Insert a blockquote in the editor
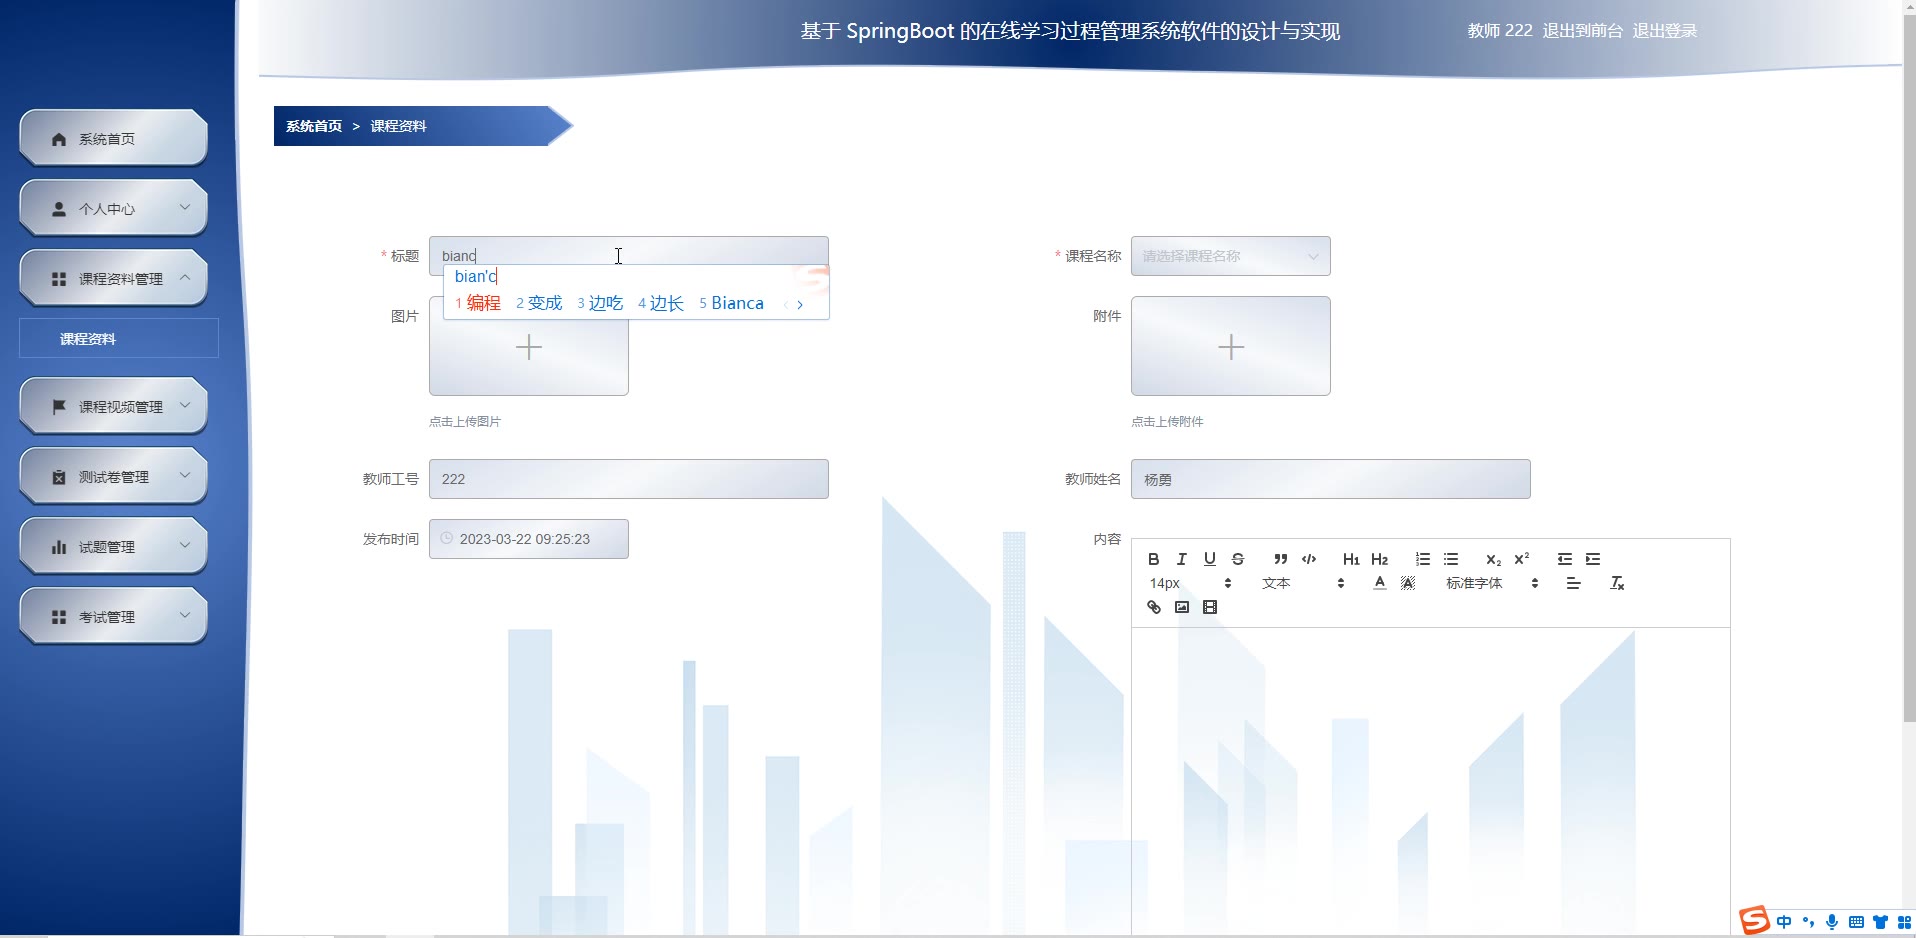 pos(1280,559)
